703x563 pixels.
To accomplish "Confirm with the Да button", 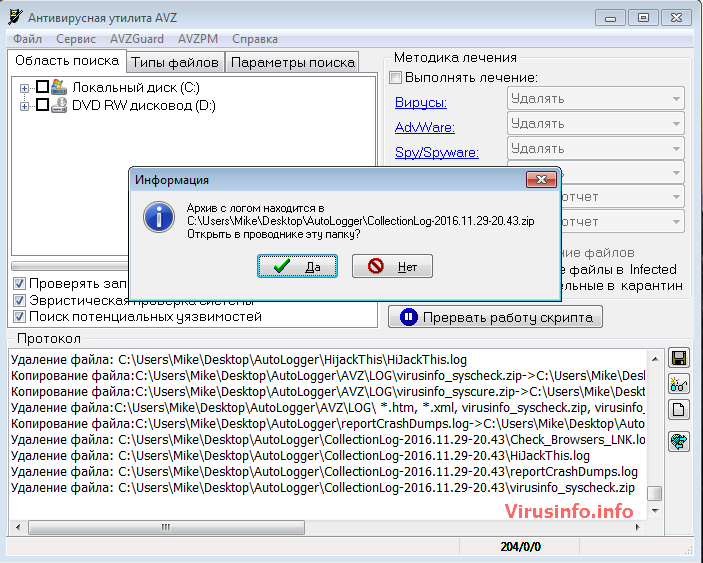I will [x=297, y=266].
